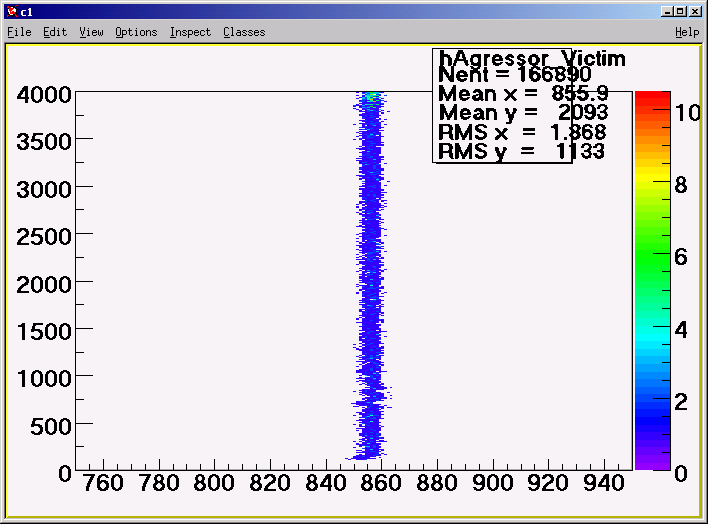Click the y-axis label 2500
Screen dimensions: 708x524
tap(44, 237)
